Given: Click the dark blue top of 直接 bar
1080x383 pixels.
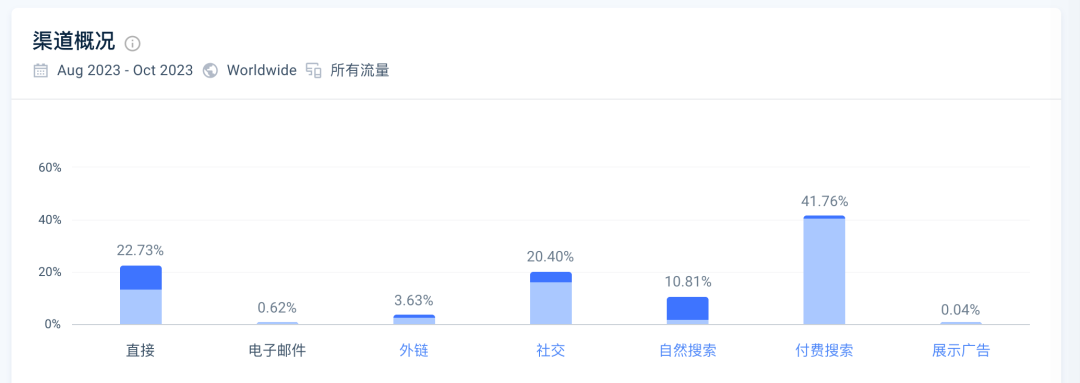Looking at the screenshot, I should coord(141,278).
